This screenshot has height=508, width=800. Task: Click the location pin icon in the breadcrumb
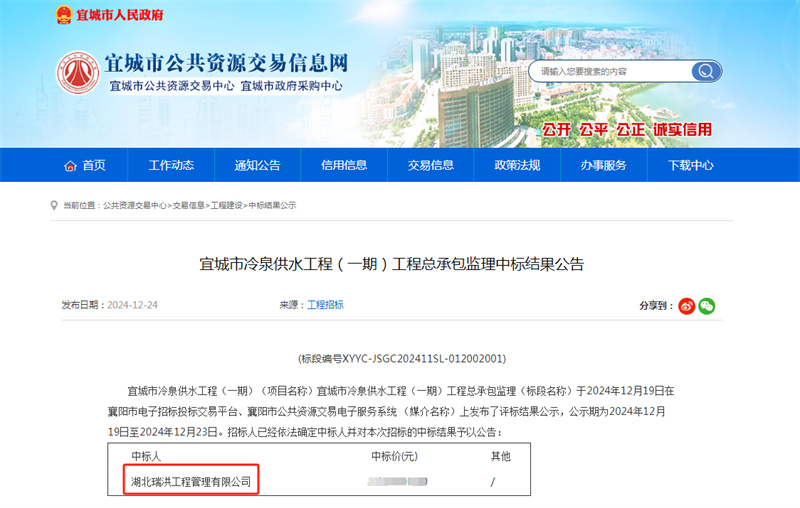point(54,206)
